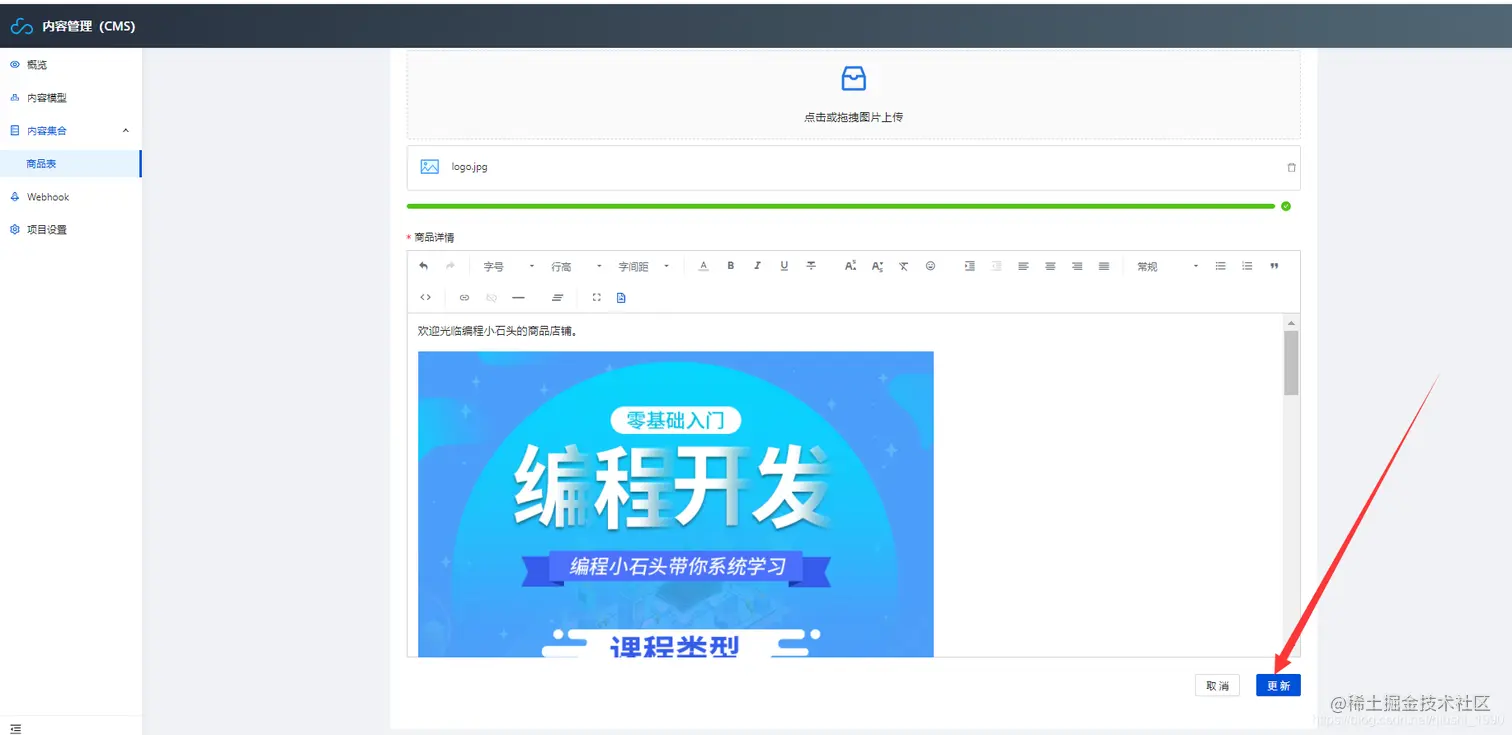1512x735 pixels.
Task: Open the 常规 paragraph style dropdown
Action: [x=1167, y=266]
